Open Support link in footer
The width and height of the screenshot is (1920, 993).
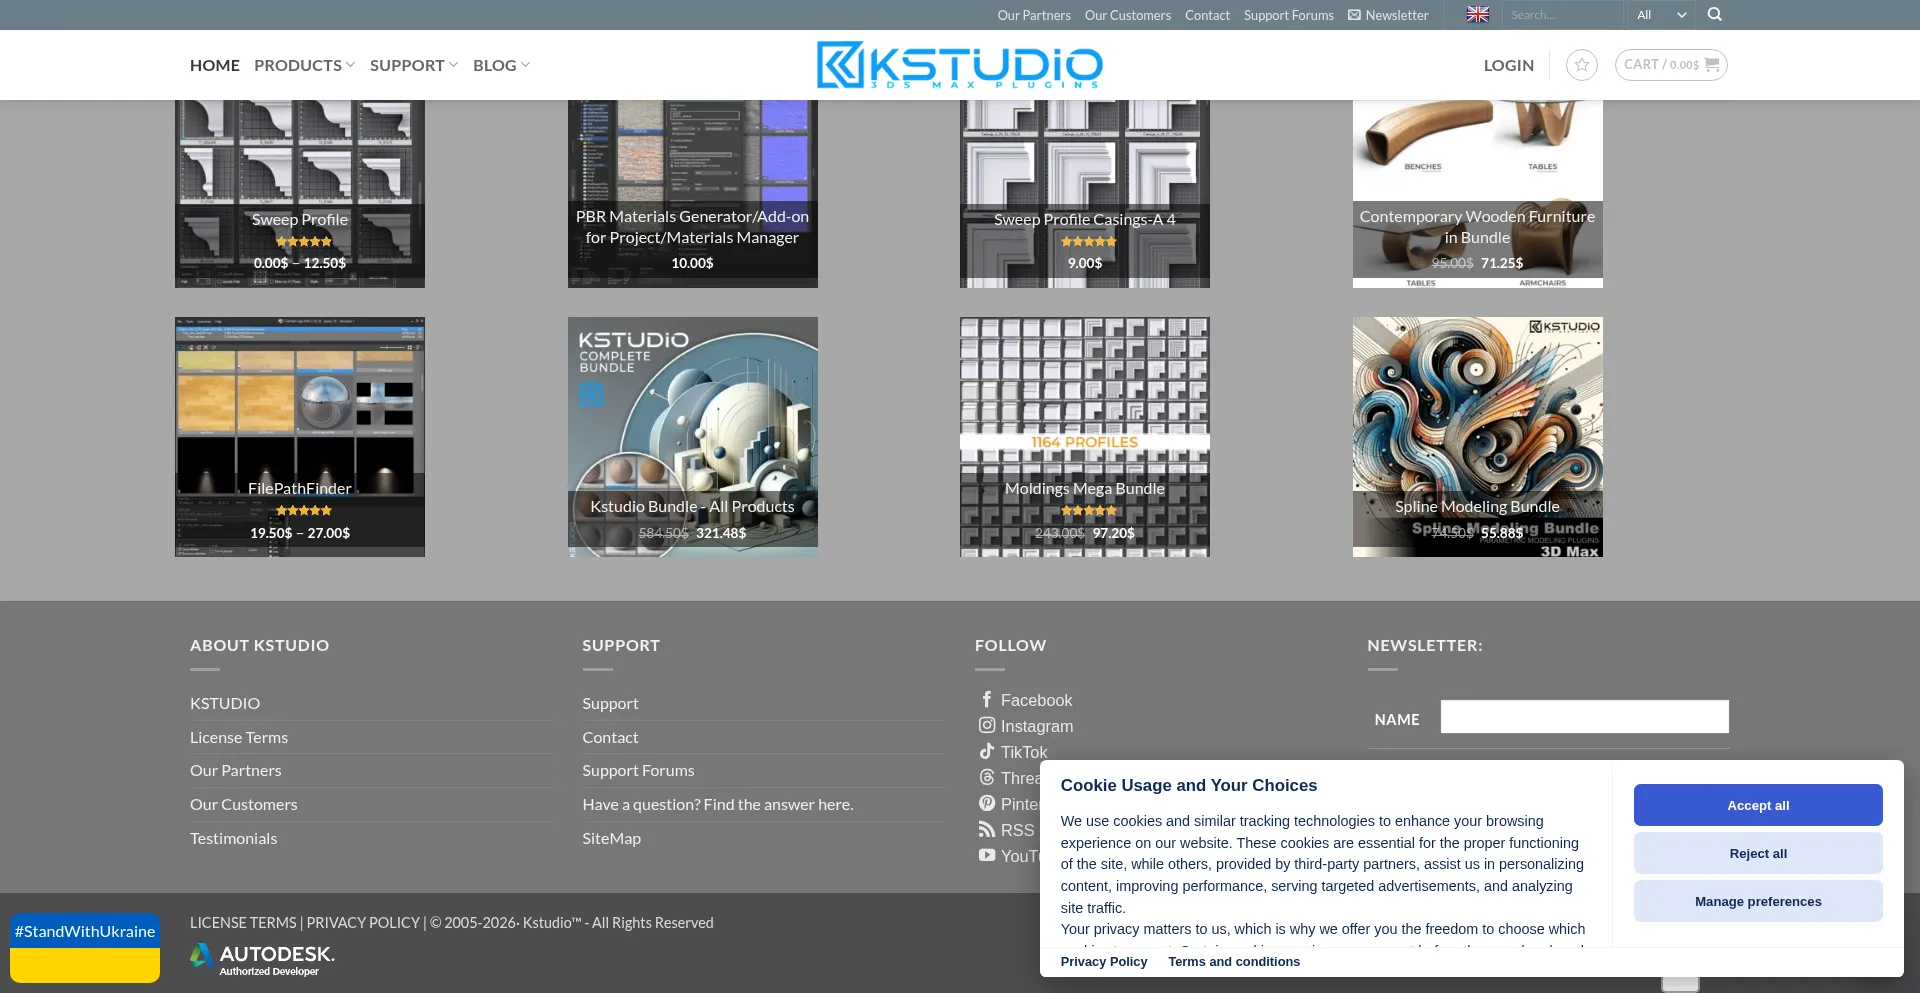pos(610,704)
